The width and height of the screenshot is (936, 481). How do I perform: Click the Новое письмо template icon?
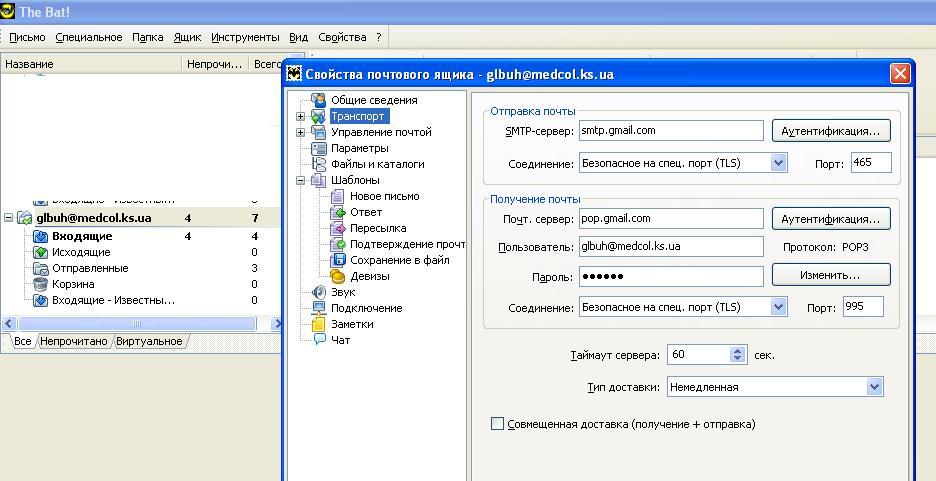click(338, 196)
